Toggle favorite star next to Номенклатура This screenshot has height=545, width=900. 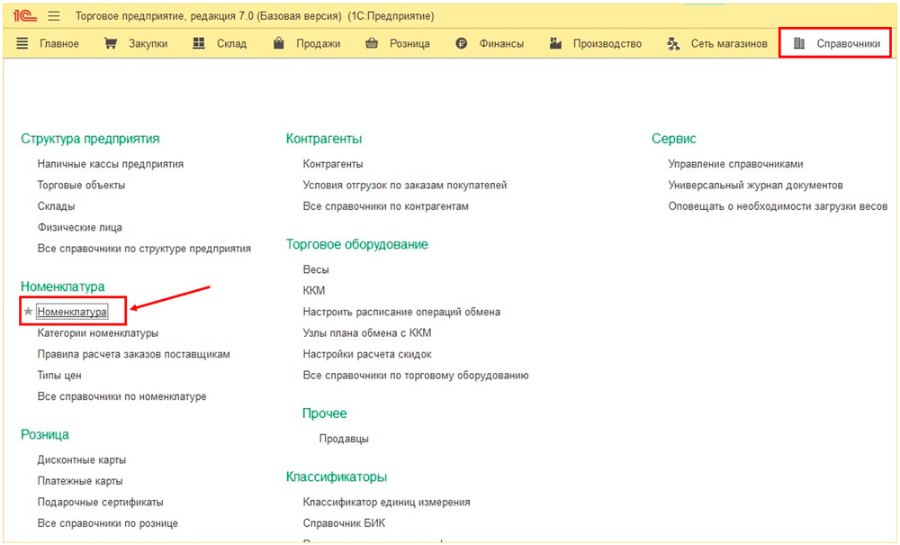point(28,312)
